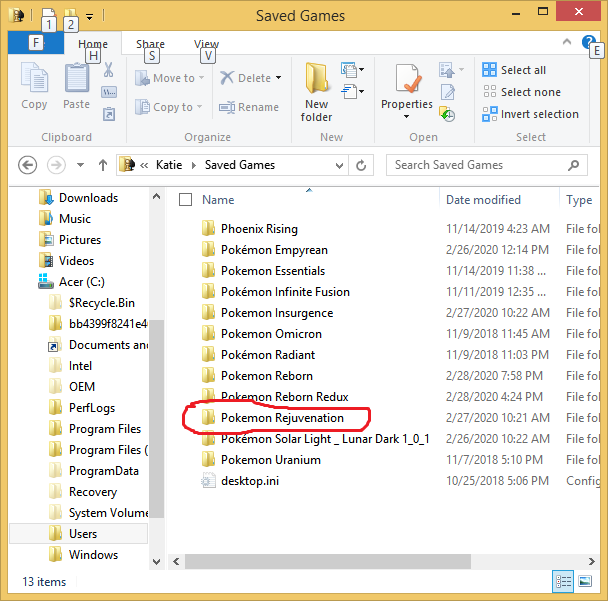Sort by the Type column header
The width and height of the screenshot is (608, 601).
[x=579, y=200]
